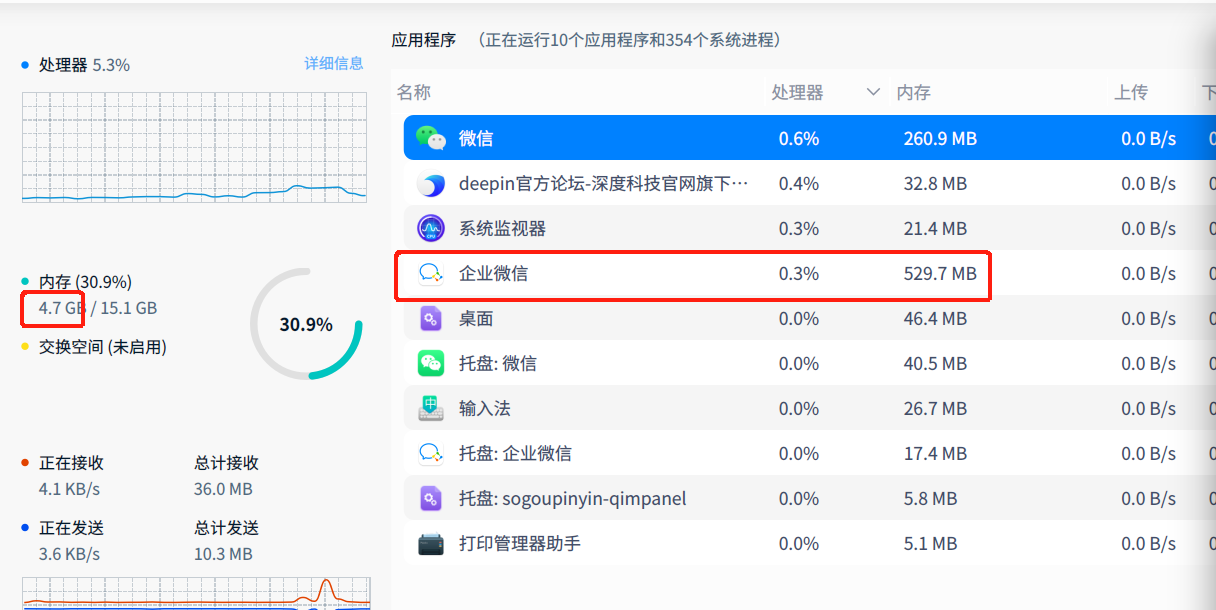
Task: Click the deepin forum browser icon
Action: point(431,184)
